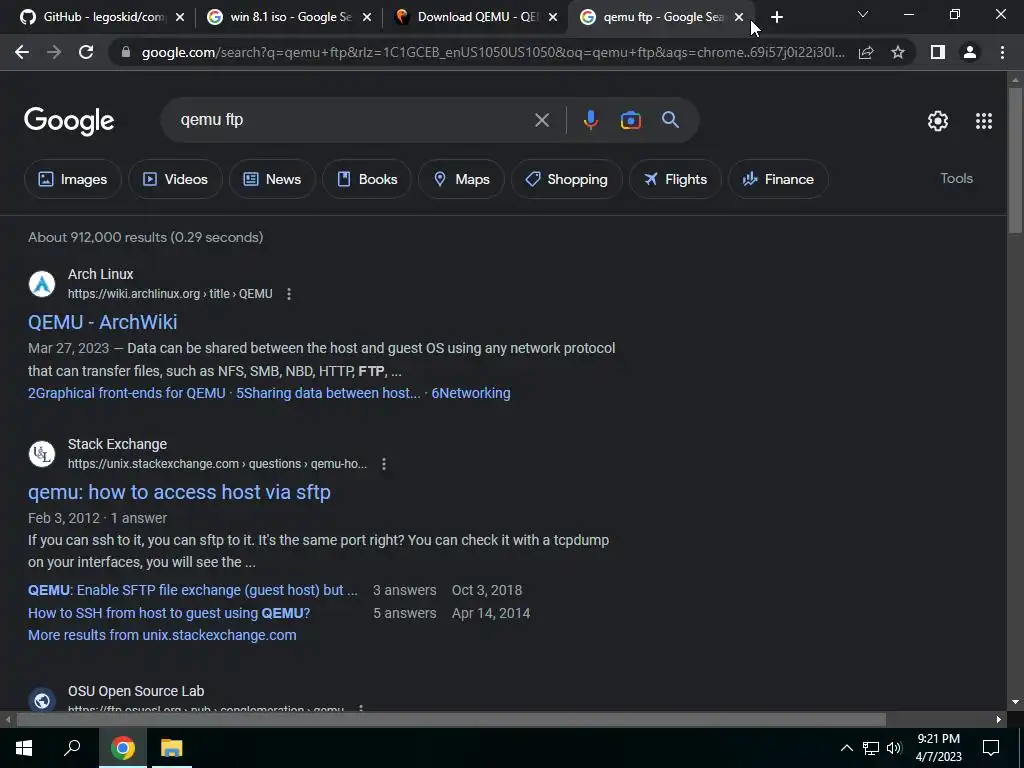Search by image with camera icon
The image size is (1024, 768).
pyautogui.click(x=630, y=120)
